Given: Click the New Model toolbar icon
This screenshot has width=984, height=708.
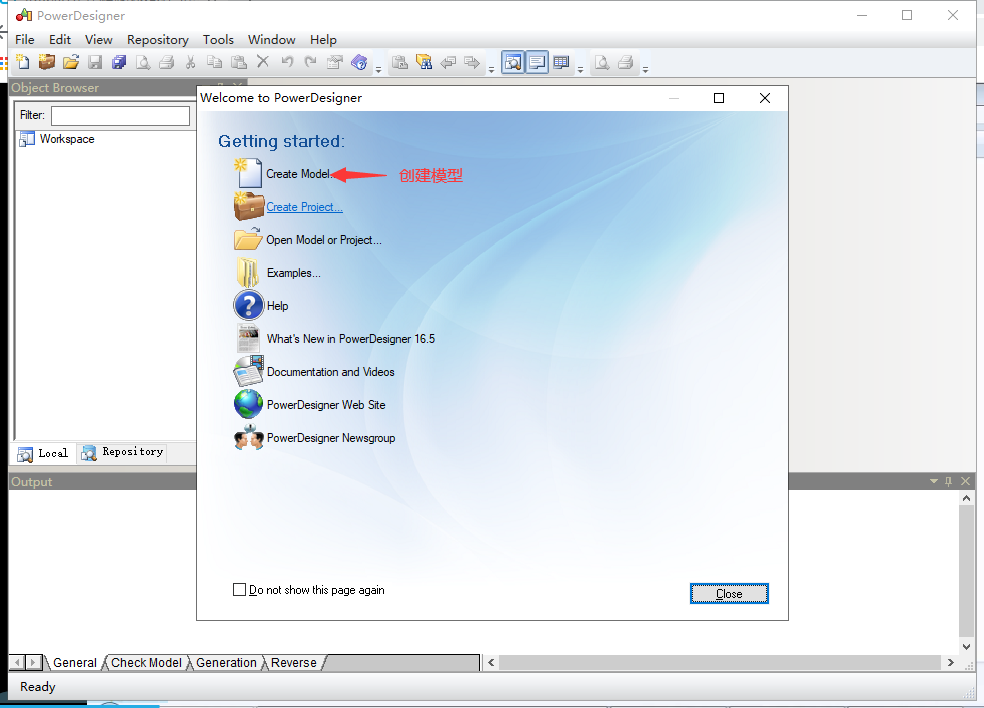Looking at the screenshot, I should 23,62.
